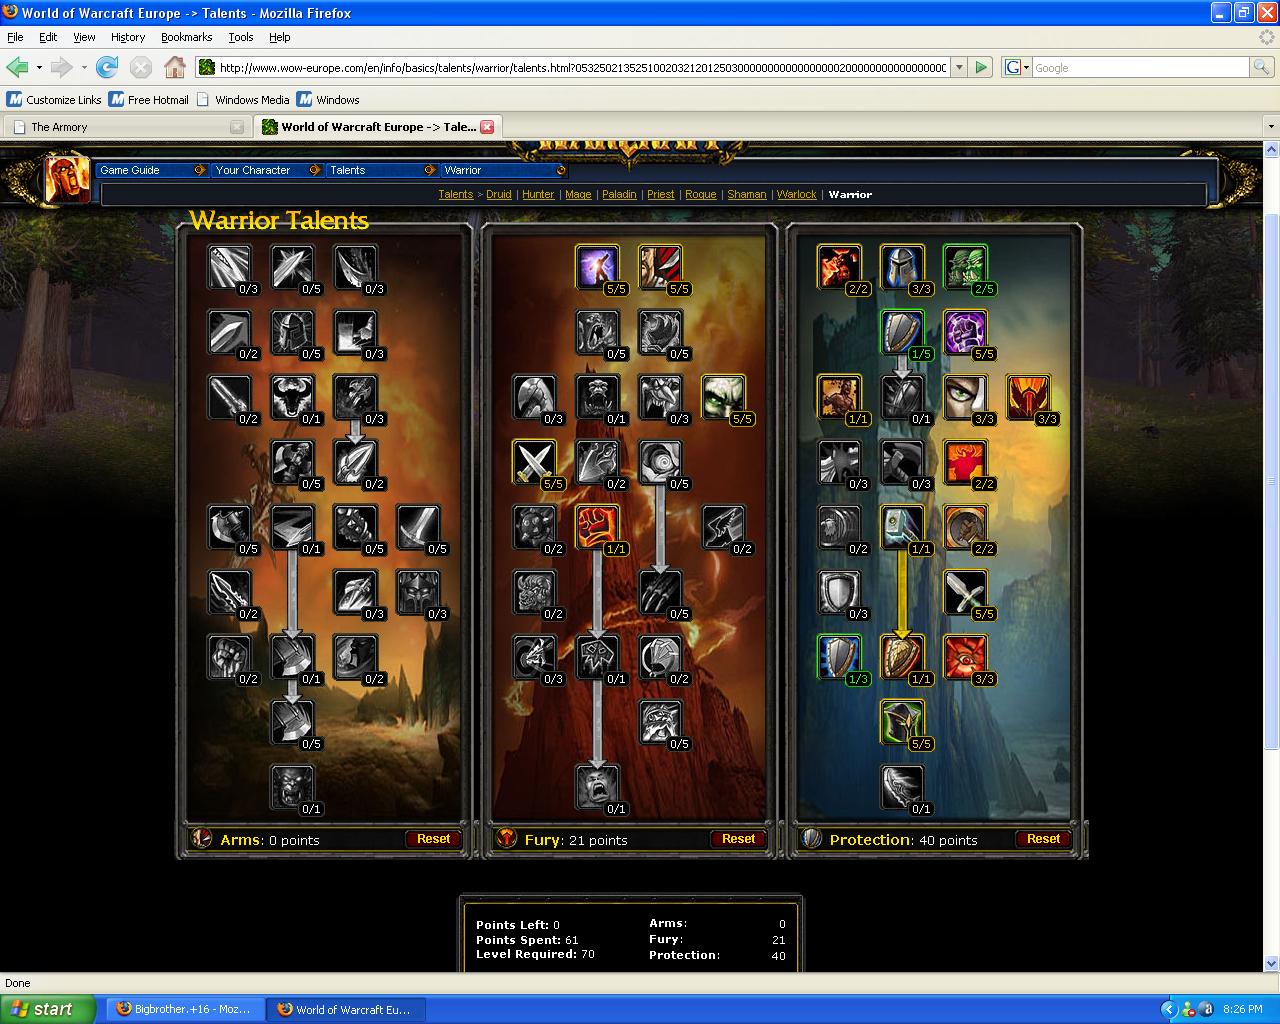The image size is (1280, 1024).
Task: Click Firefox Reload button
Action: [107, 67]
